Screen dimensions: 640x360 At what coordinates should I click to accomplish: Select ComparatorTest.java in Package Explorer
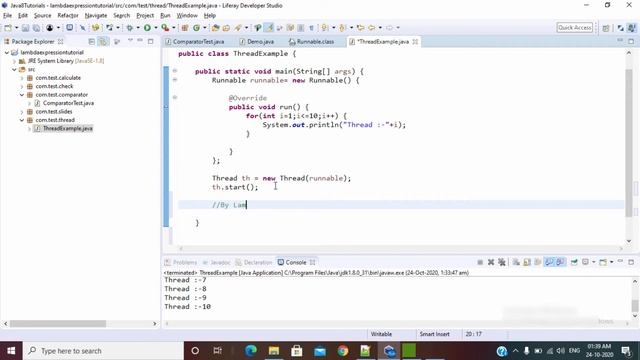point(68,103)
